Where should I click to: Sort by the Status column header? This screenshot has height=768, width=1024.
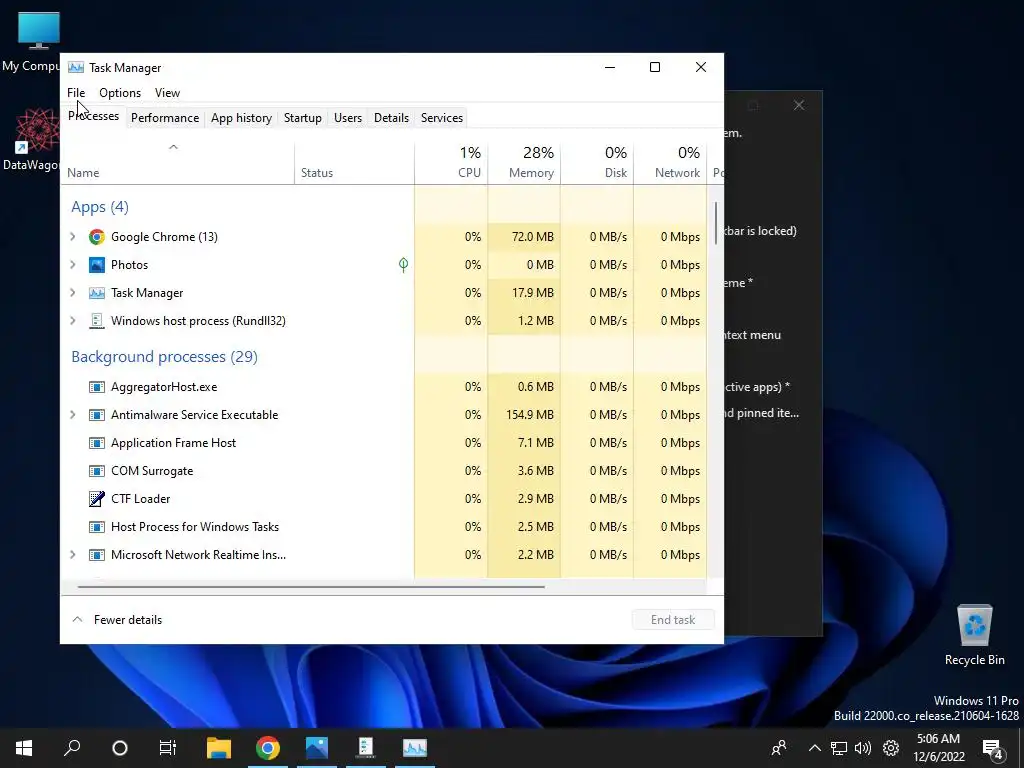355,163
